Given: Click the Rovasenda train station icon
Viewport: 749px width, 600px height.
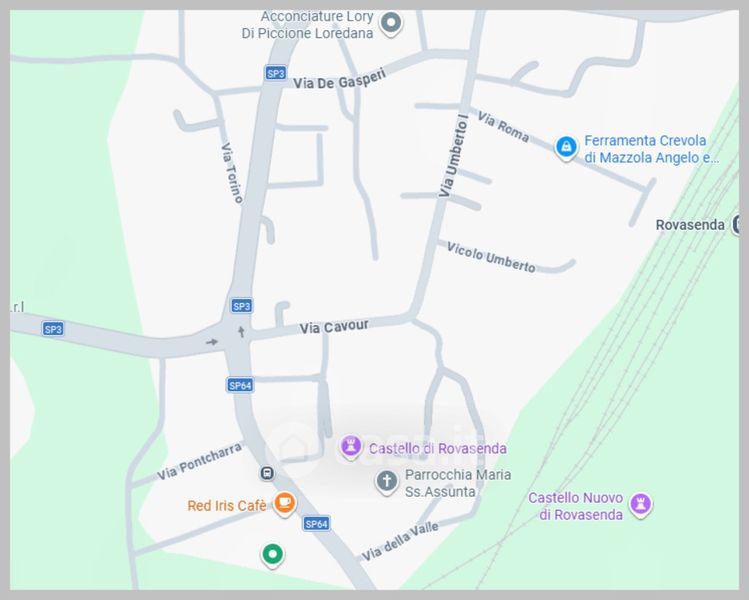Looking at the screenshot, I should 736,224.
